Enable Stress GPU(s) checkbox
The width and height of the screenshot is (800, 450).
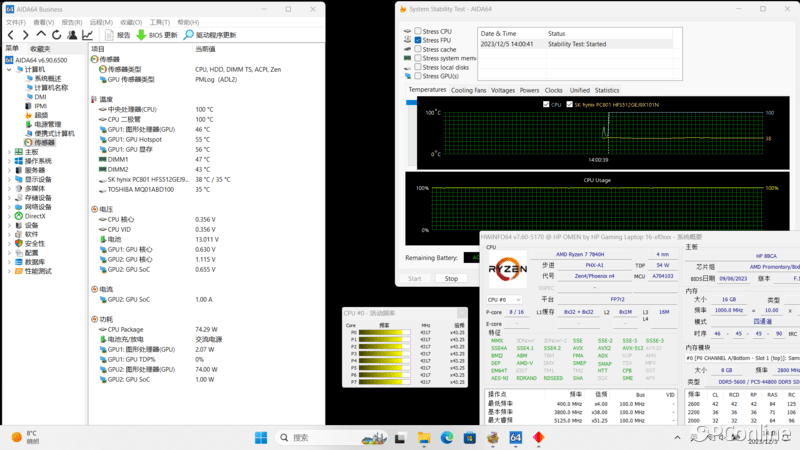pos(418,76)
